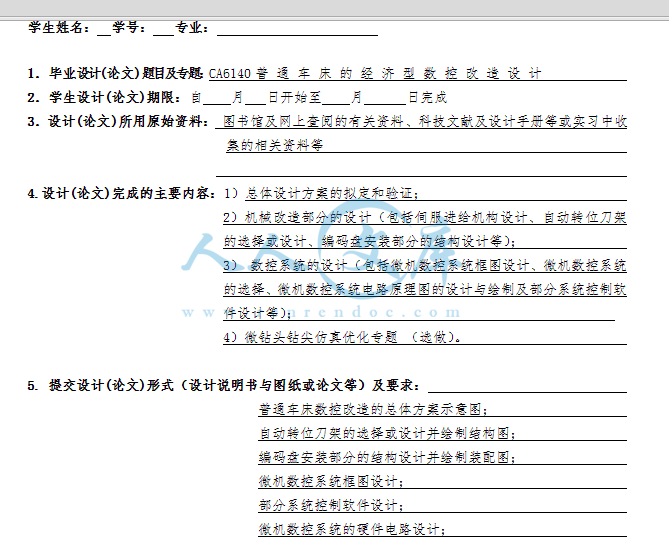
Task: Click item 4) 微钻头钻尖仿真优化专题
Action: [342, 337]
